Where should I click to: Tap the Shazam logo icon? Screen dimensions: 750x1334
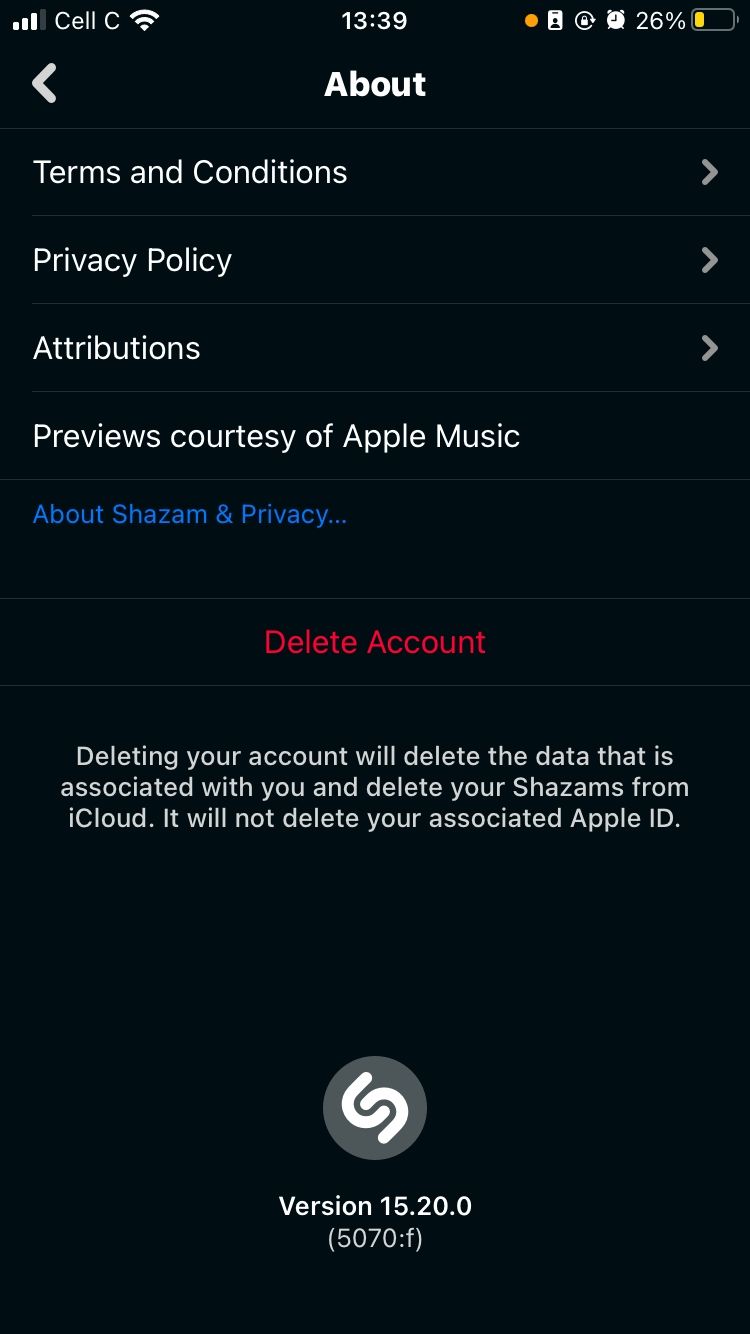pos(375,1108)
